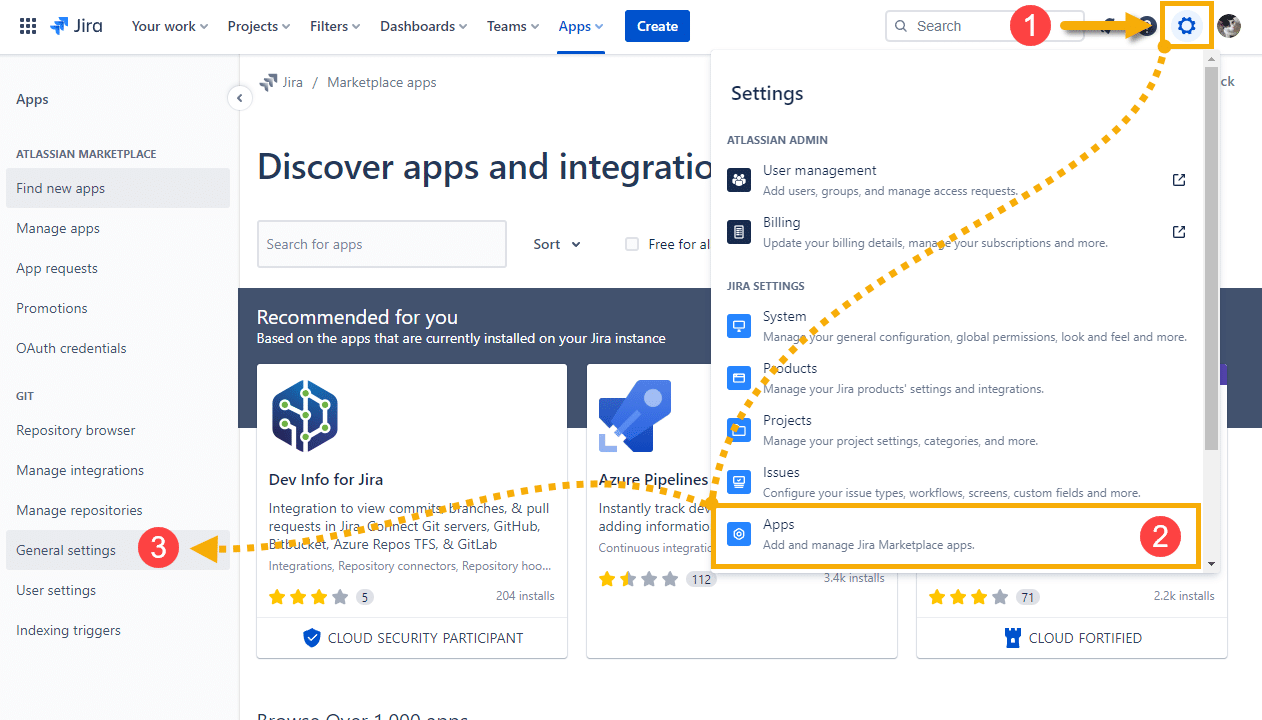
Task: Open the Filters dropdown menu
Action: pyautogui.click(x=335, y=26)
